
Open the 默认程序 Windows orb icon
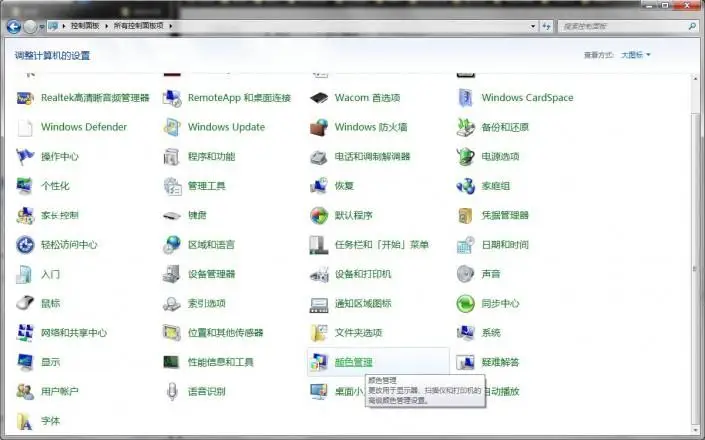(319, 215)
